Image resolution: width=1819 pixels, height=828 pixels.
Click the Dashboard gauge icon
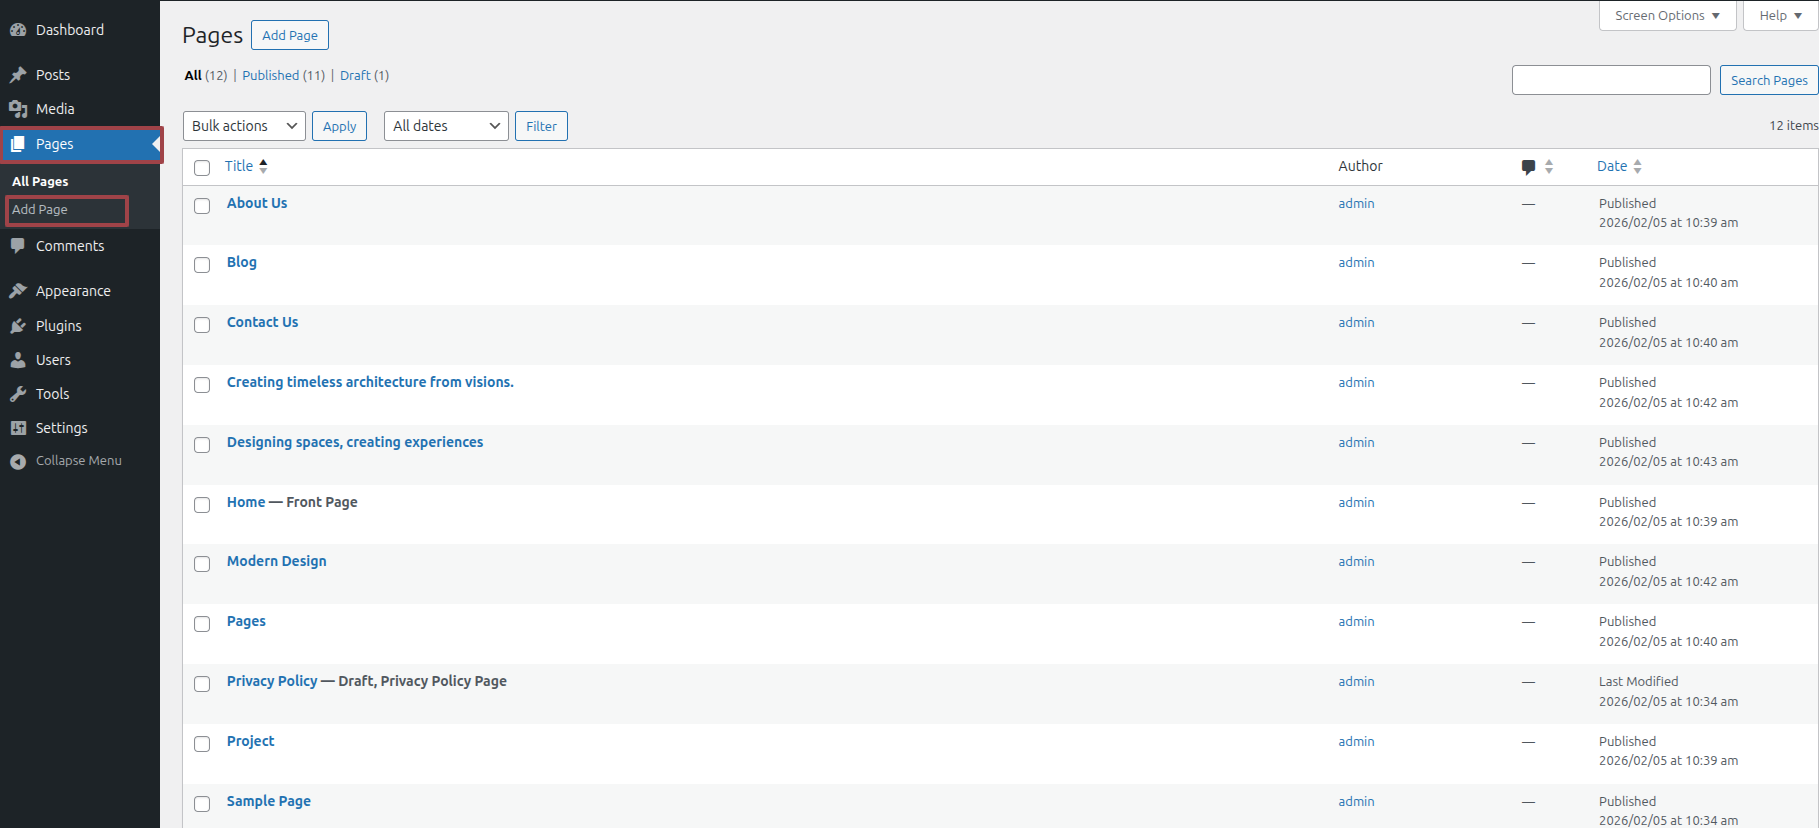(x=18, y=30)
